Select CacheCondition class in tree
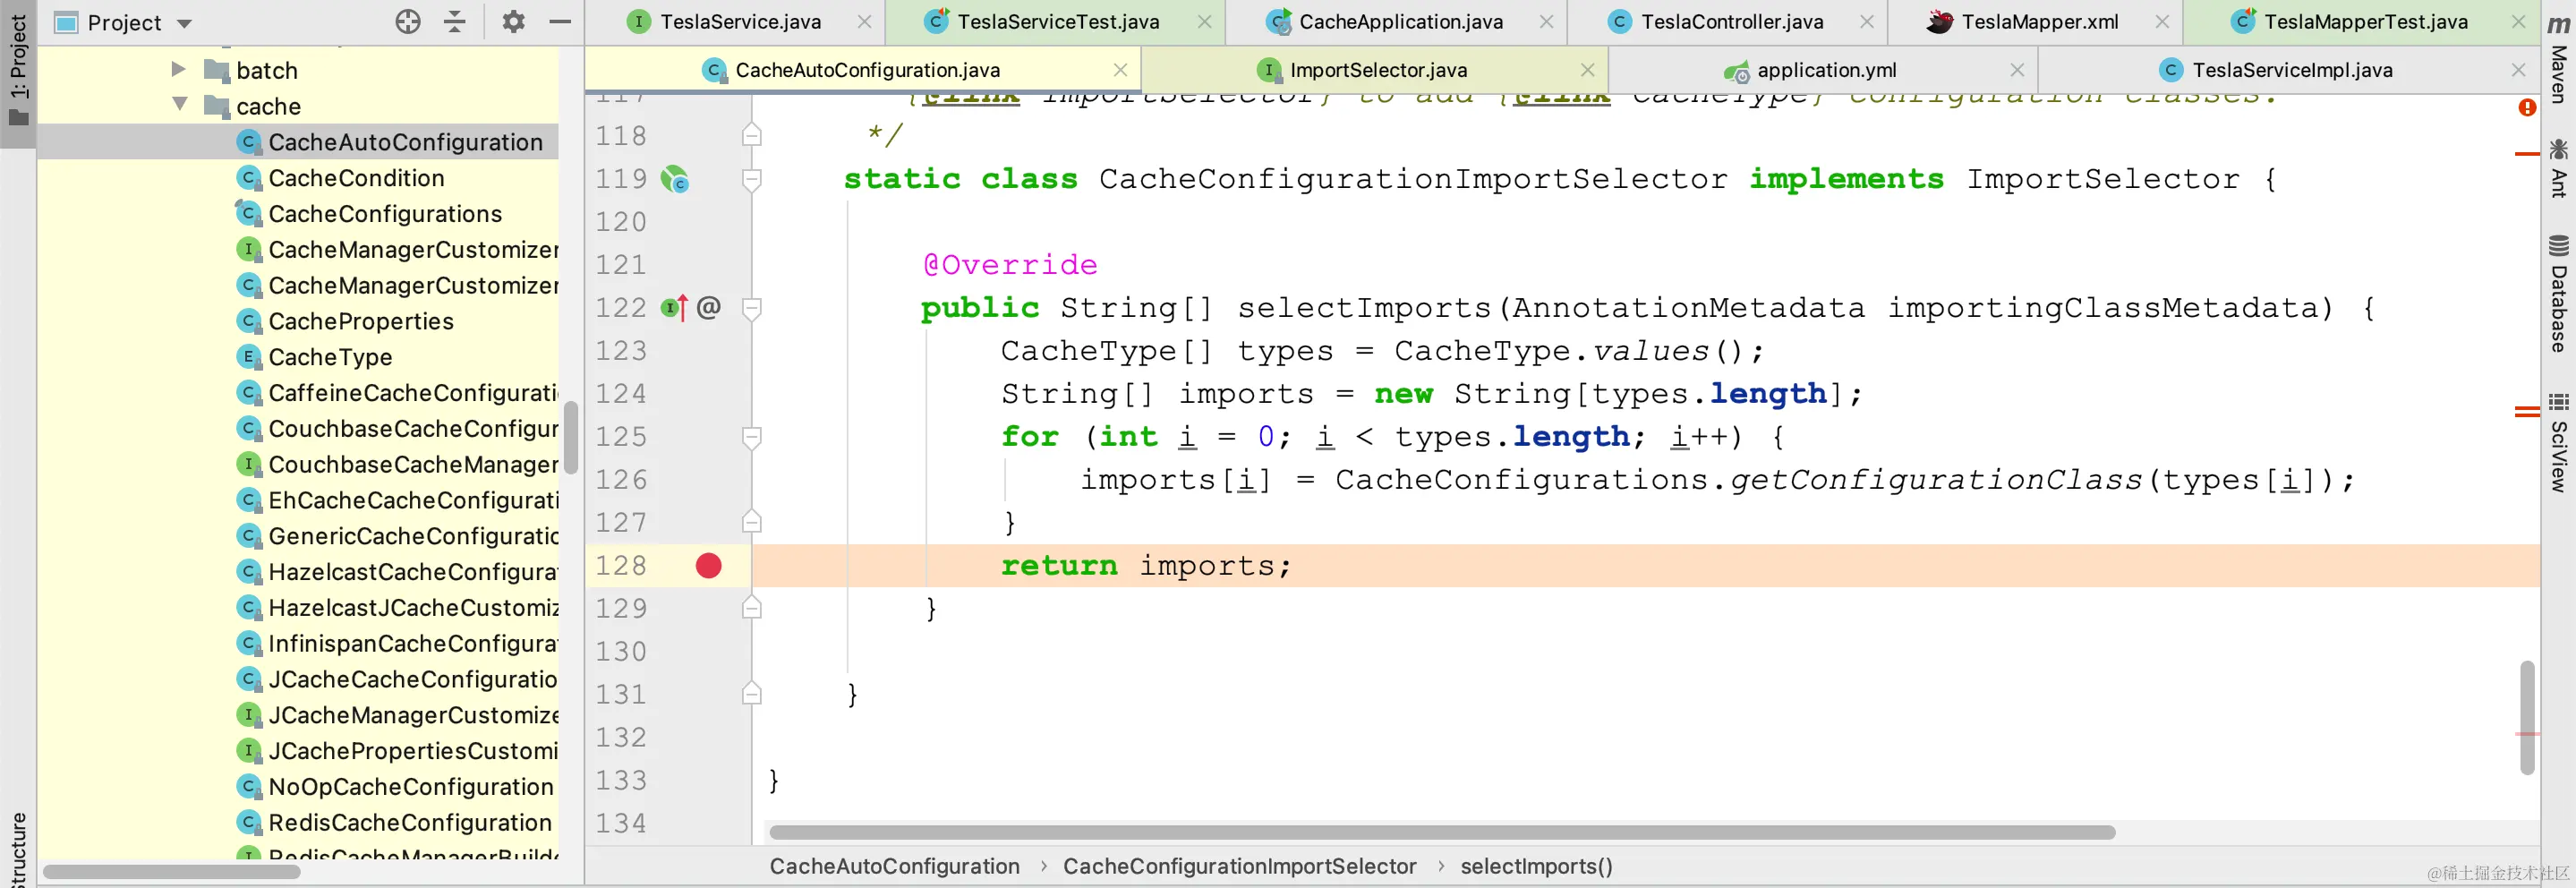Screen dimensions: 2576x888 [356, 178]
